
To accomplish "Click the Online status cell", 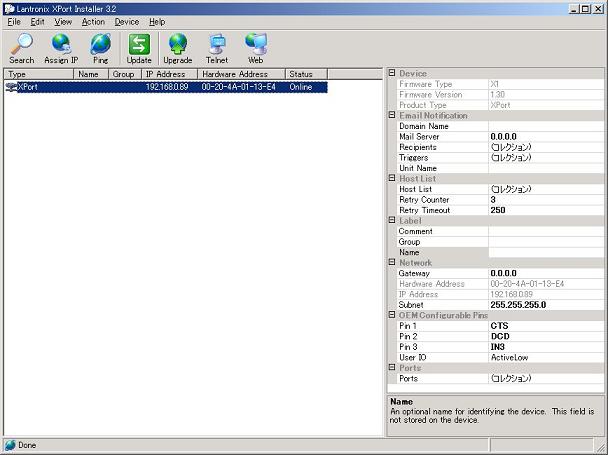I will tap(301, 87).
